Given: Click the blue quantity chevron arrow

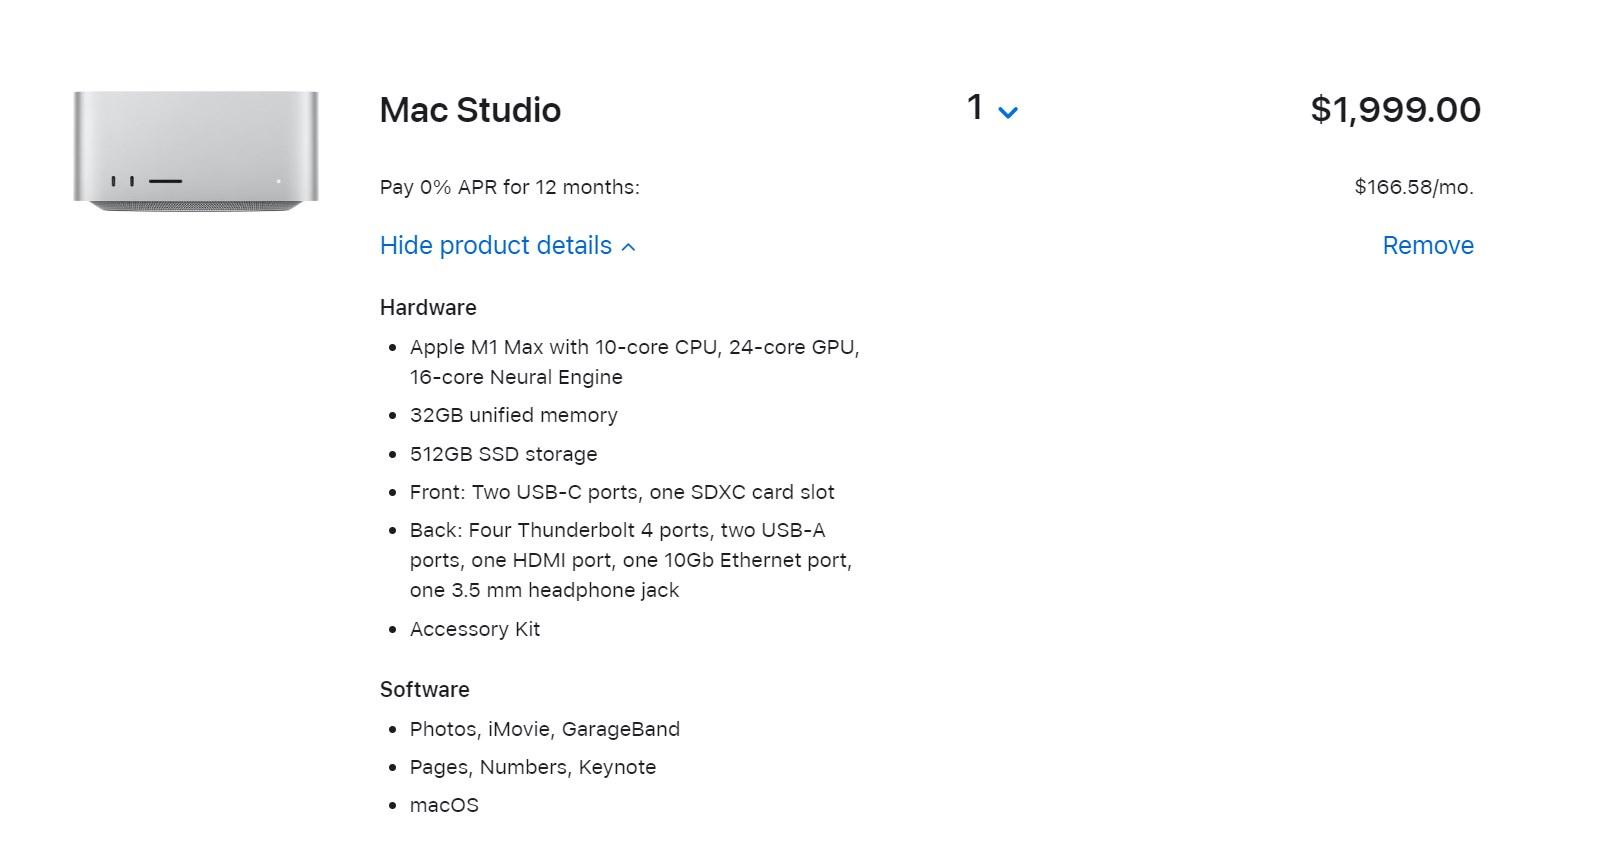Looking at the screenshot, I should [x=1008, y=113].
